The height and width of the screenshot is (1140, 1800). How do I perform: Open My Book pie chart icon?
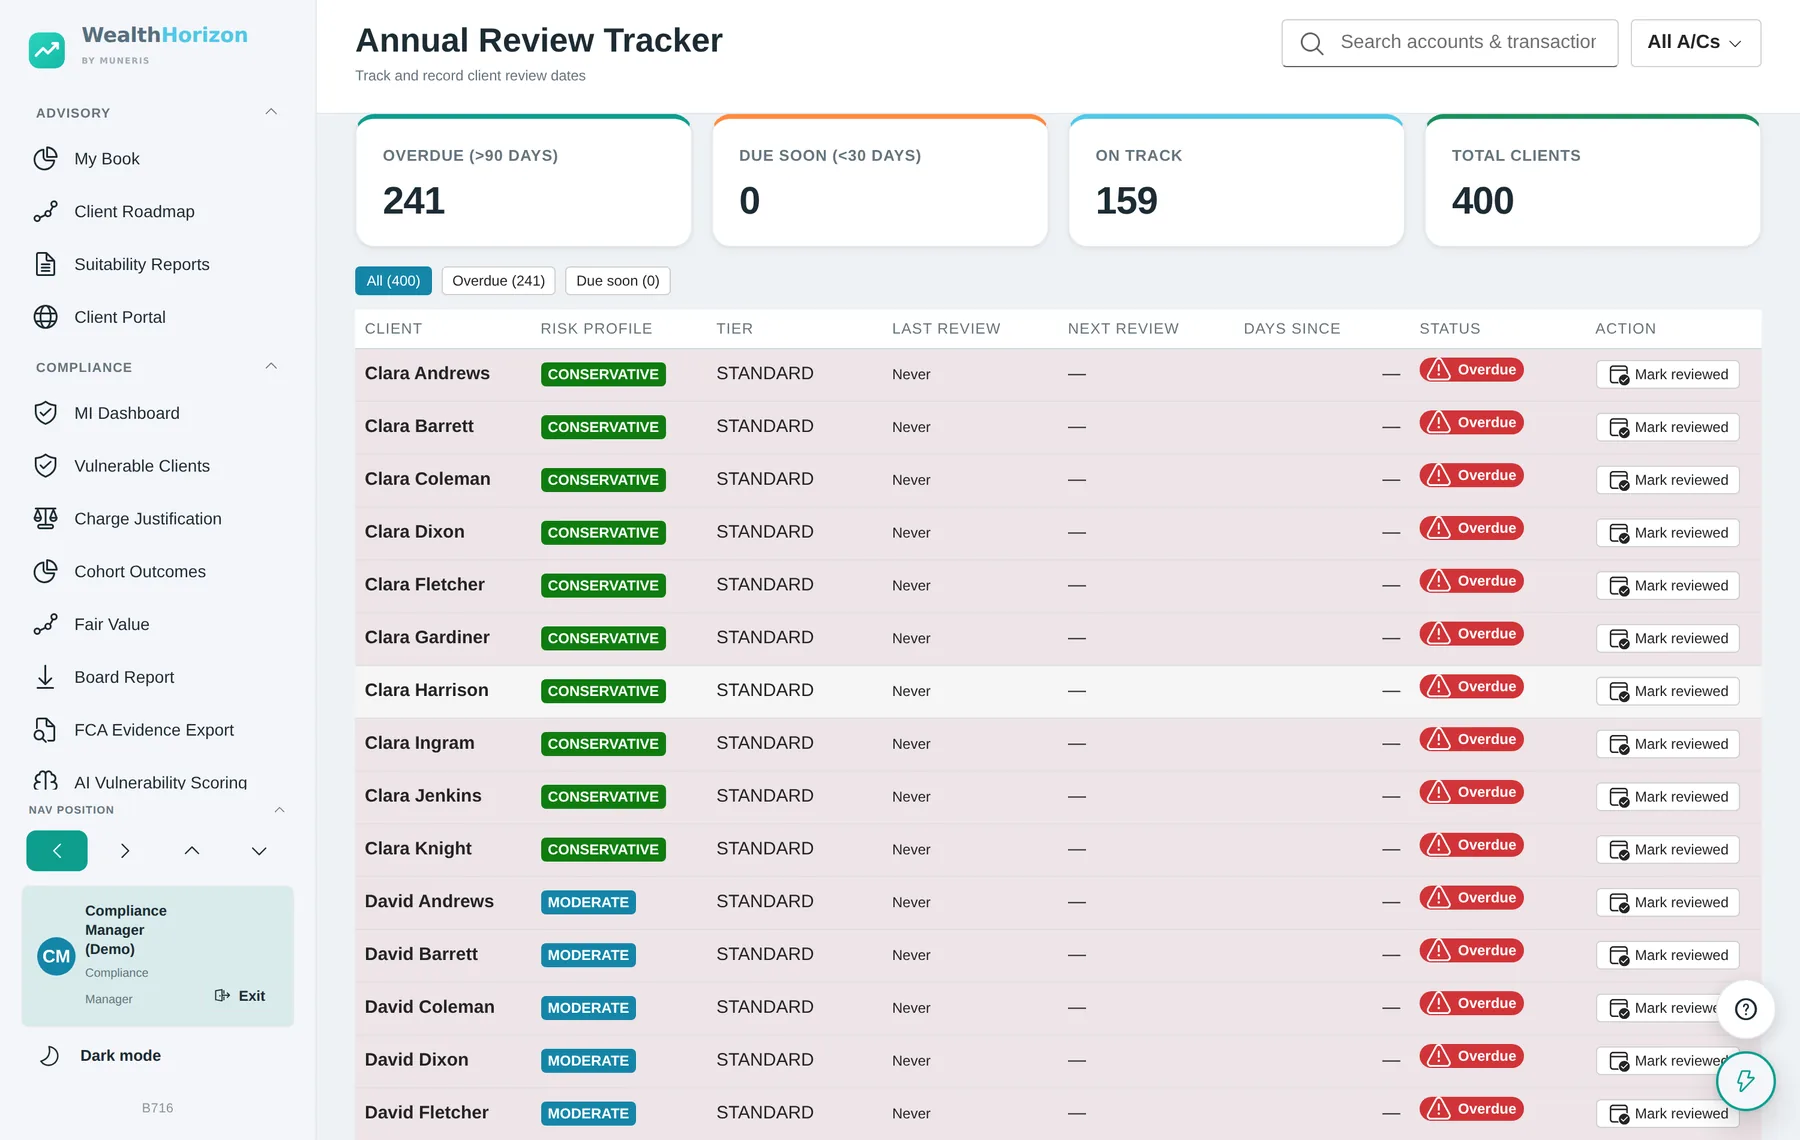pos(45,159)
